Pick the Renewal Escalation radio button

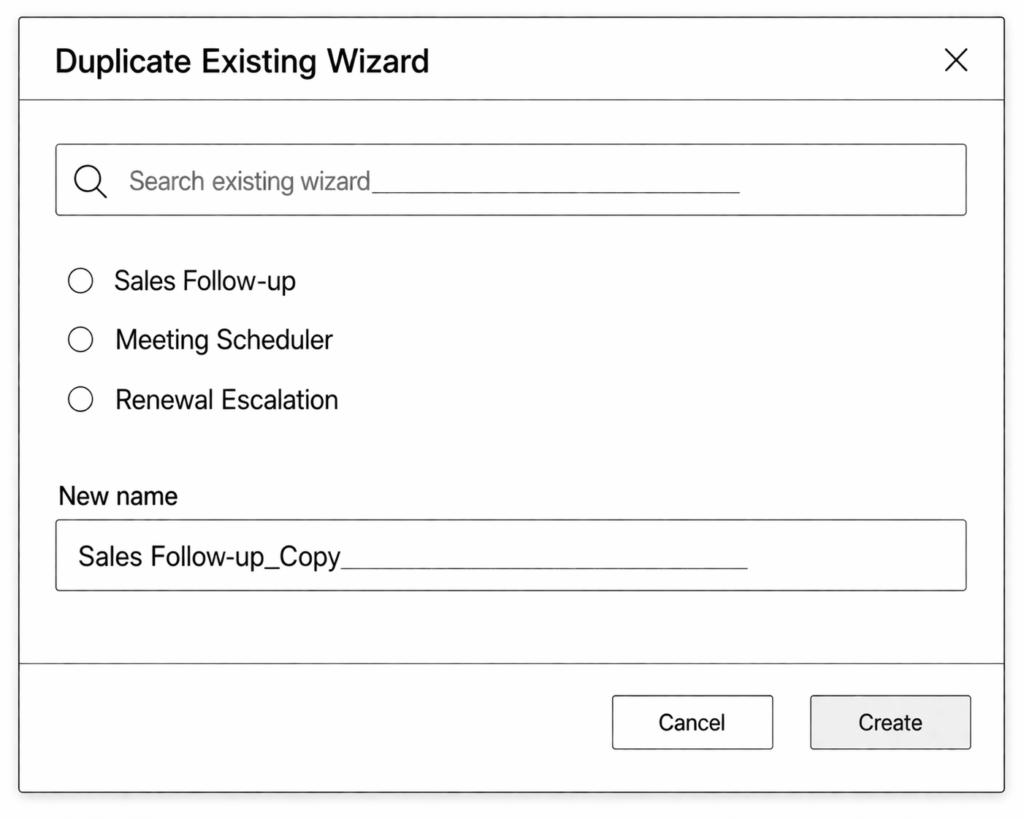pos(80,400)
